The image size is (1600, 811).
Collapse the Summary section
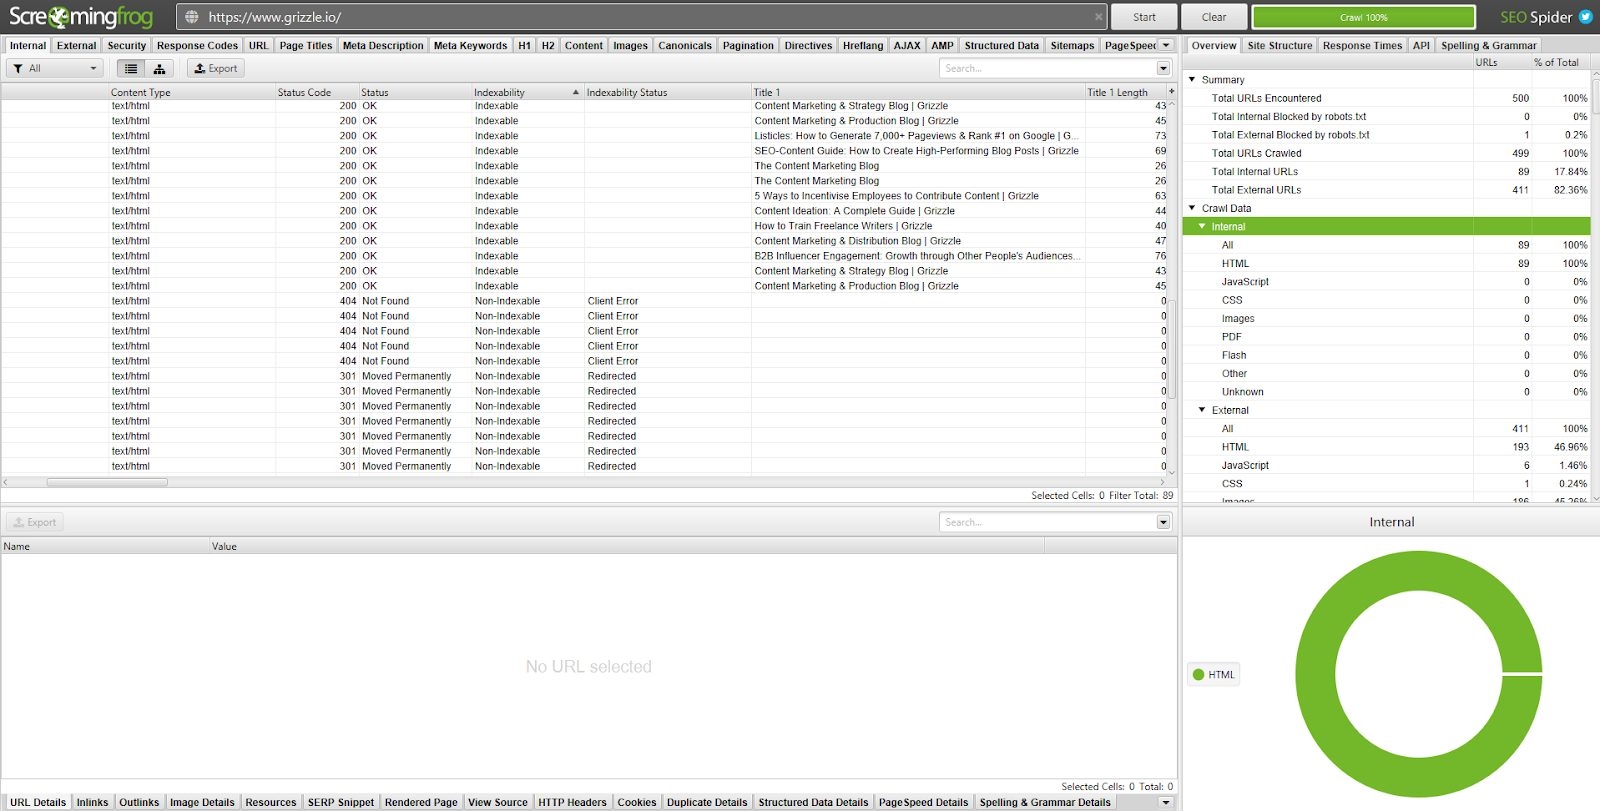point(1192,79)
